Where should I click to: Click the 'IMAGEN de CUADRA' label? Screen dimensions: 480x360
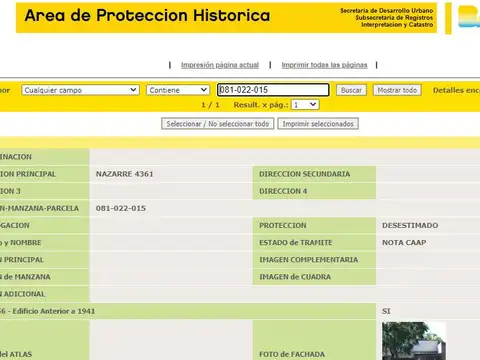coord(295,277)
